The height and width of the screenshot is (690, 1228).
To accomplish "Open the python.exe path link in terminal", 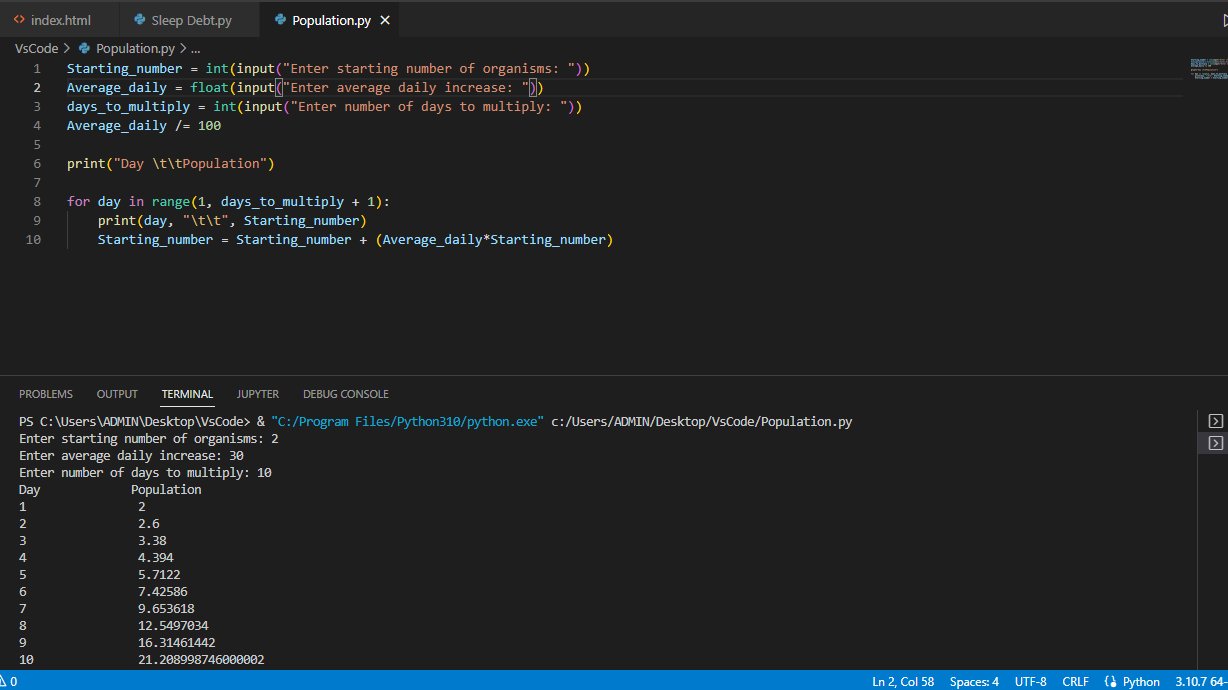I will coord(406,421).
